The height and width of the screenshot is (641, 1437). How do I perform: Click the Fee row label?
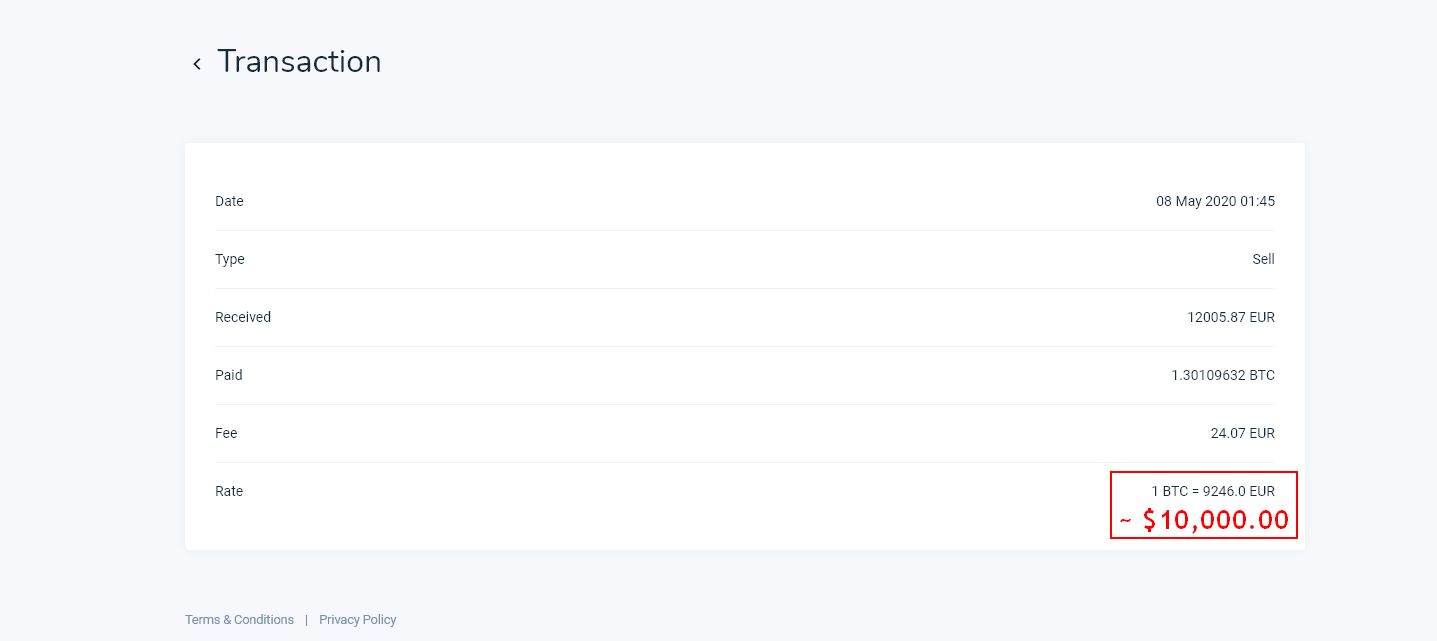pyautogui.click(x=226, y=433)
